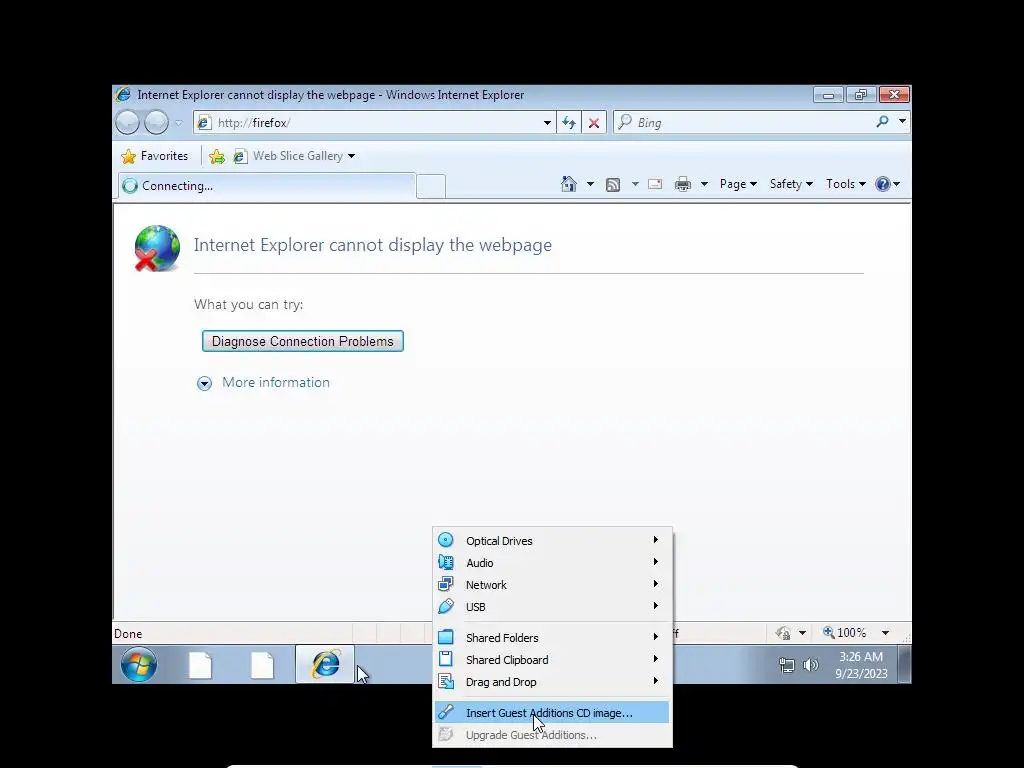1024x768 pixels.
Task: Open the Tools menu
Action: (846, 184)
